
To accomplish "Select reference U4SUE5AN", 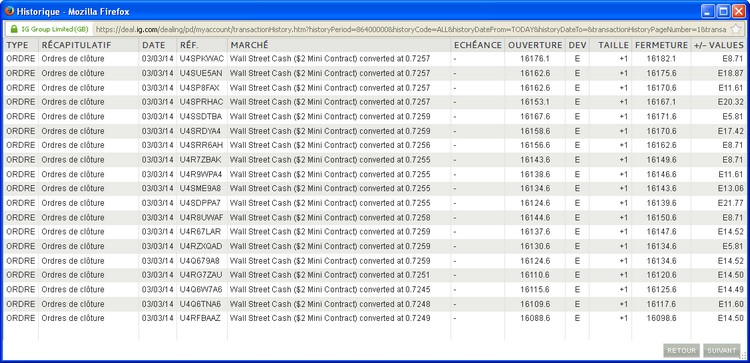I will pyautogui.click(x=201, y=73).
